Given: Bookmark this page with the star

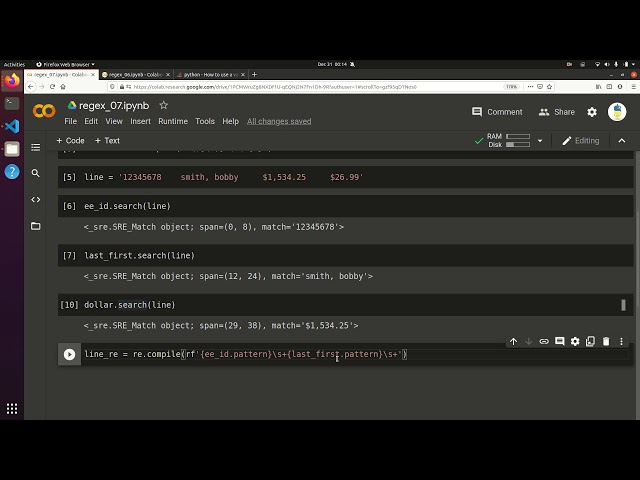Looking at the screenshot, I should tap(549, 87).
